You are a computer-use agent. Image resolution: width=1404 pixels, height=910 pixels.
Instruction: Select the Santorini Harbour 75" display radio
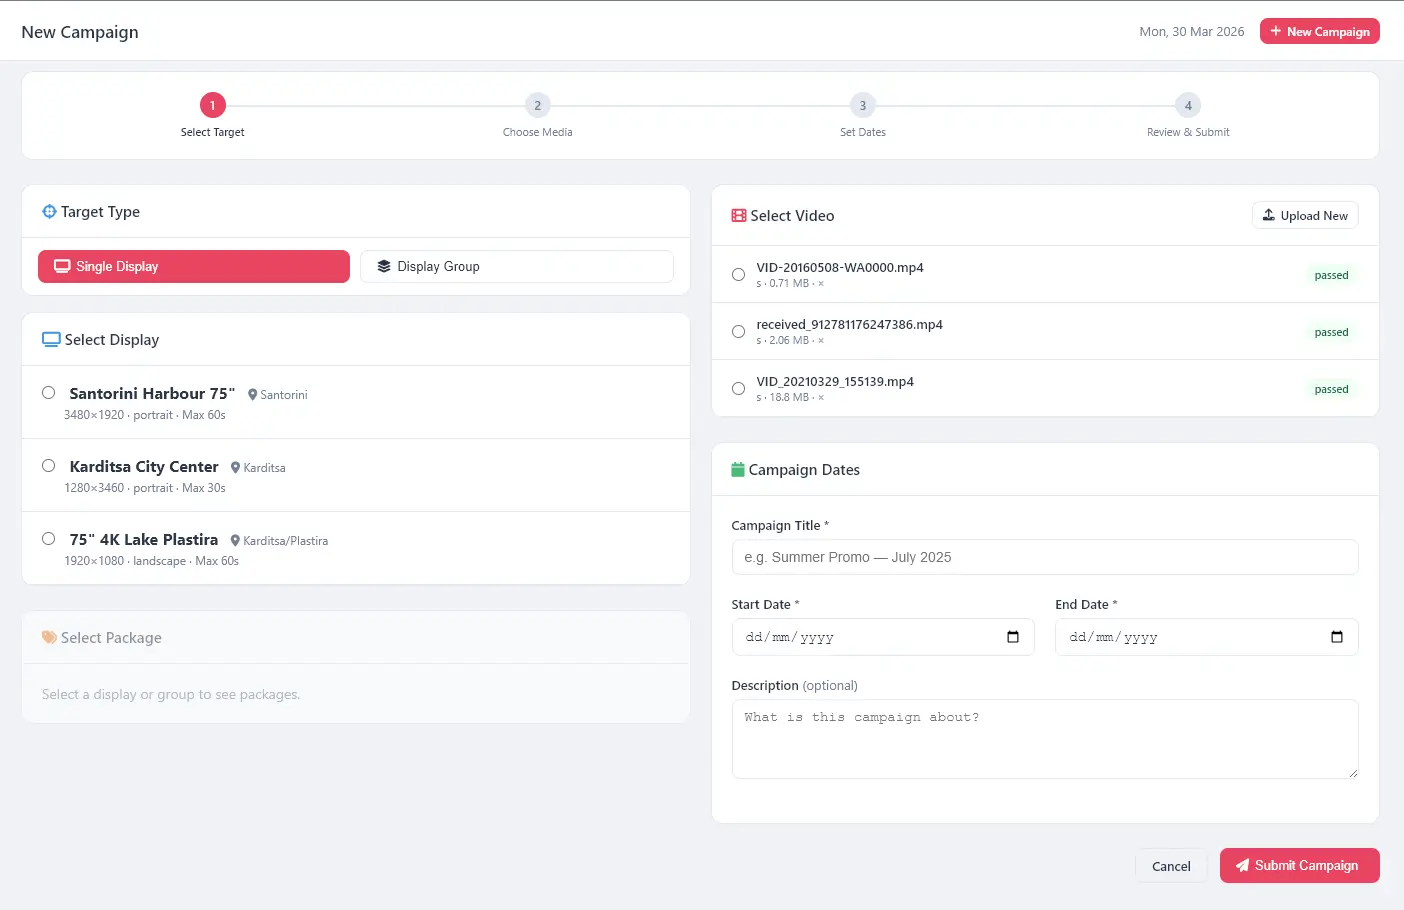[x=48, y=393]
